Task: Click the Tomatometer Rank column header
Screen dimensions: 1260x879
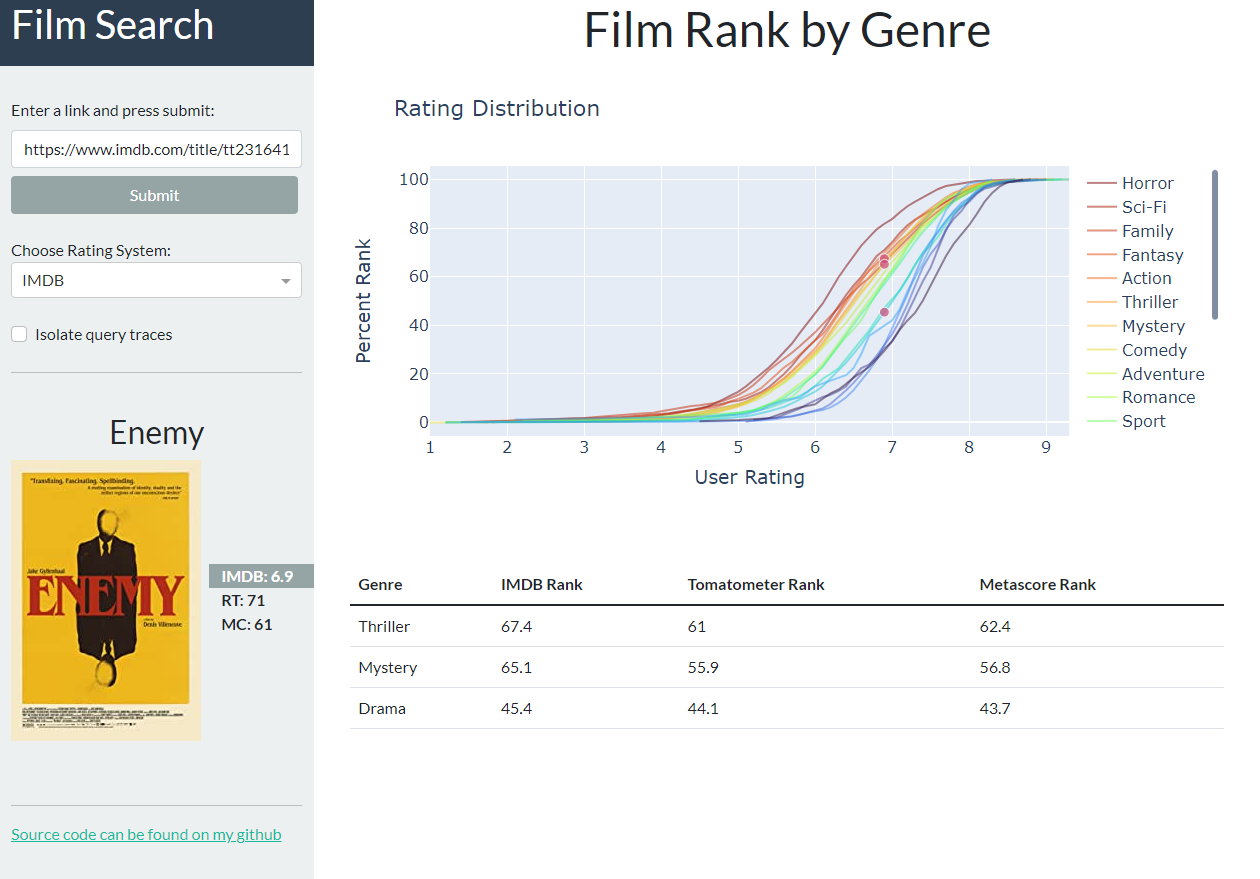Action: click(756, 584)
